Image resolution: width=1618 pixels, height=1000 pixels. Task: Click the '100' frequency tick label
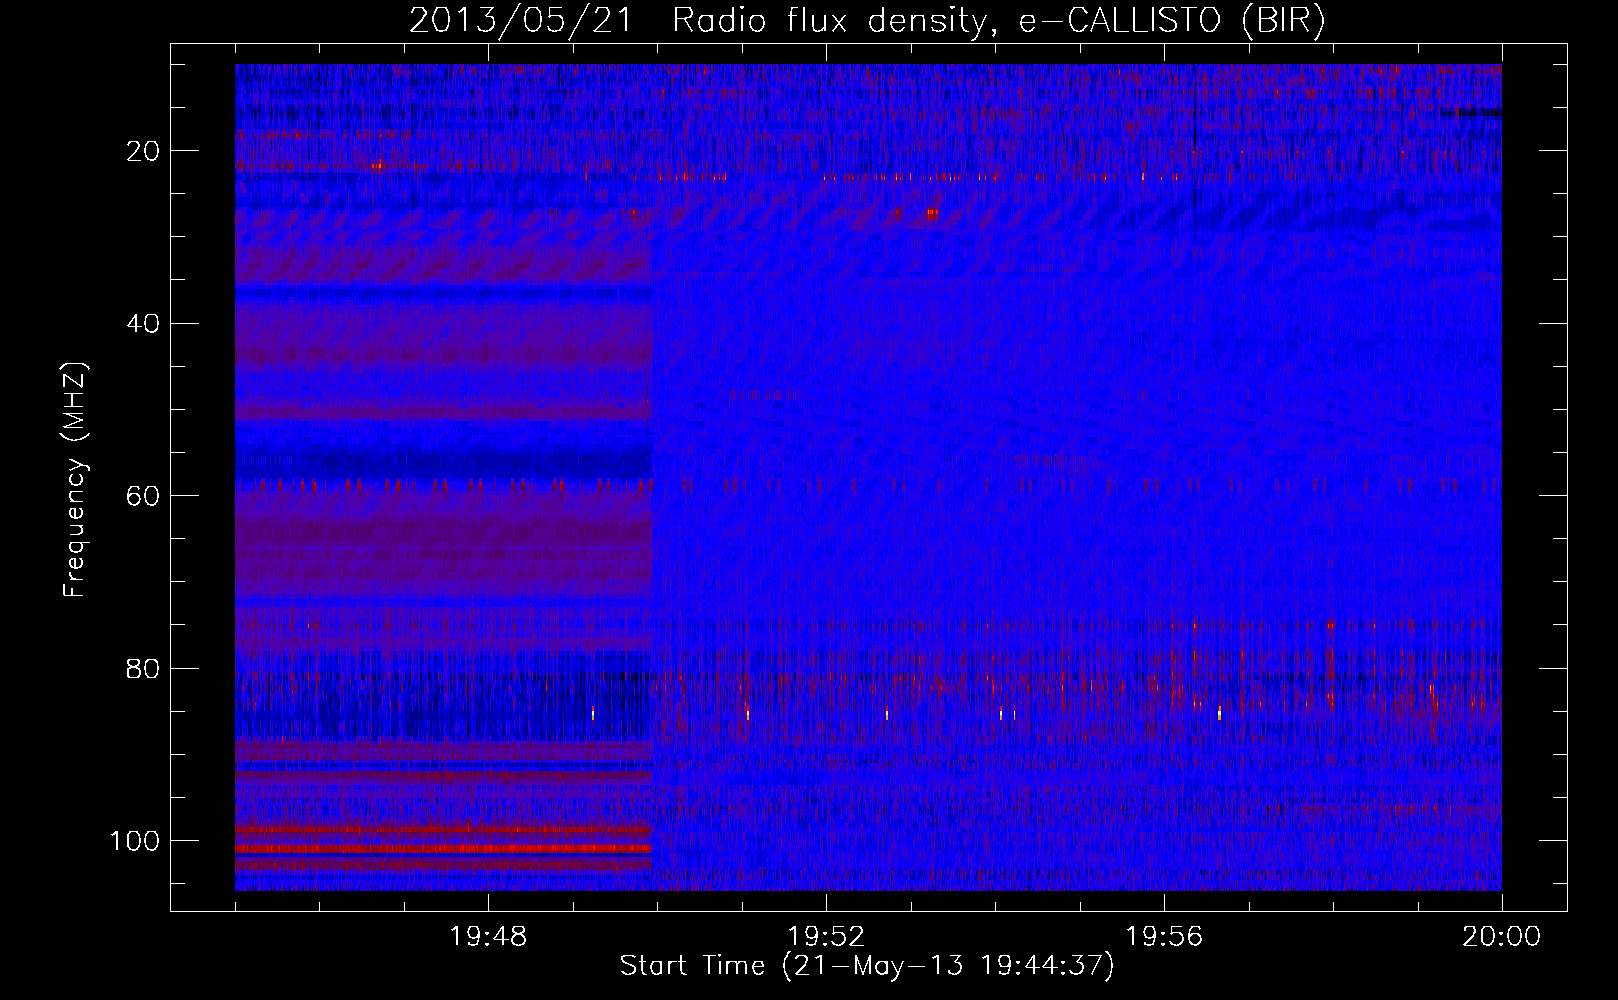click(135, 841)
